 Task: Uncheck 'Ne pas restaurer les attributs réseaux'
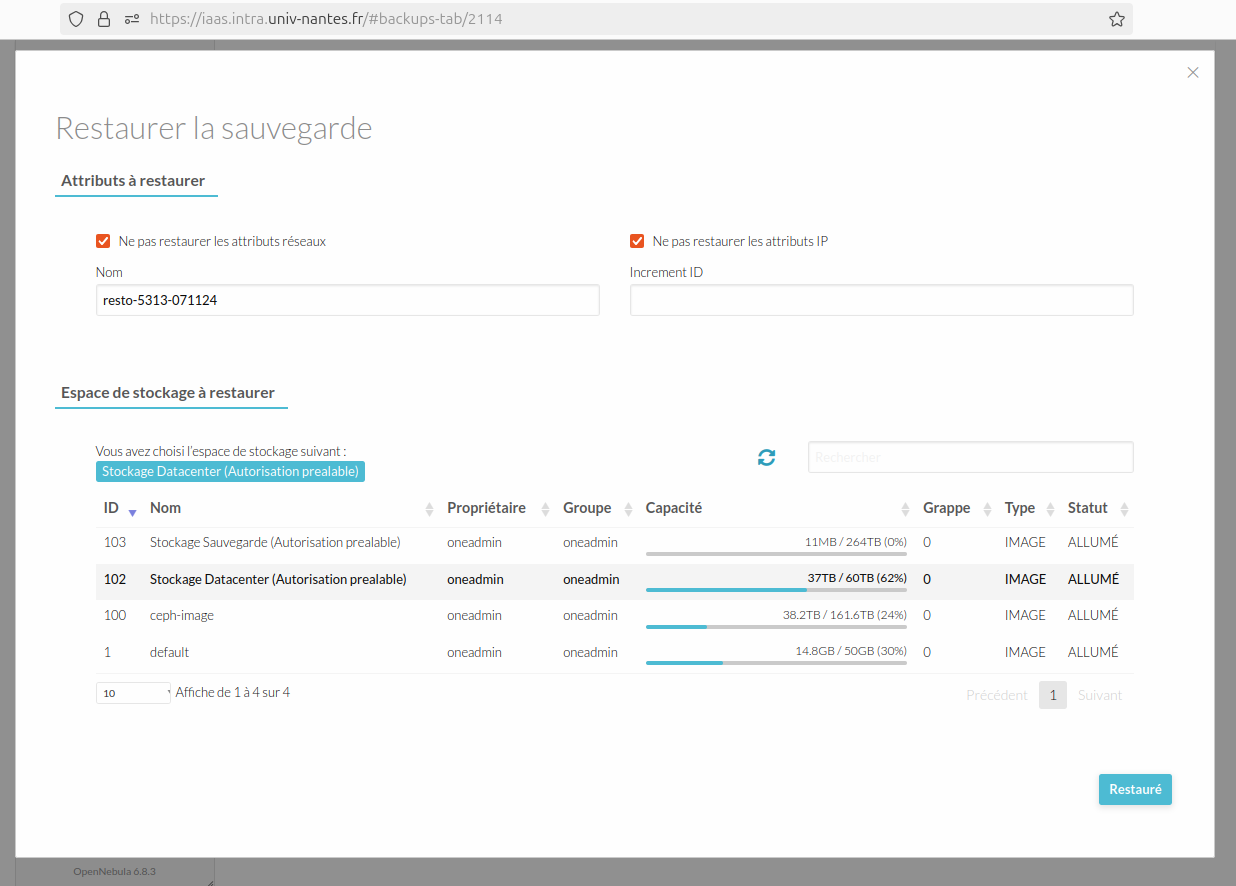click(x=103, y=240)
